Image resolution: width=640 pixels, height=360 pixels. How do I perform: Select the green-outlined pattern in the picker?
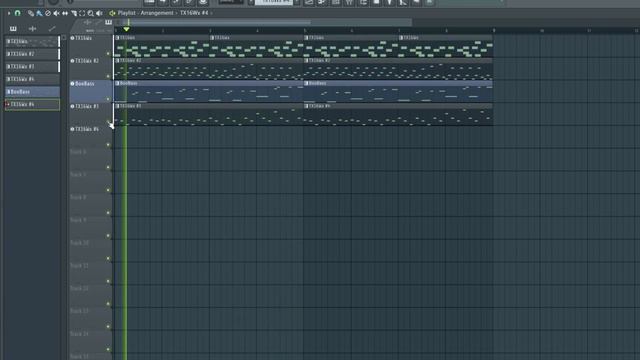point(32,104)
